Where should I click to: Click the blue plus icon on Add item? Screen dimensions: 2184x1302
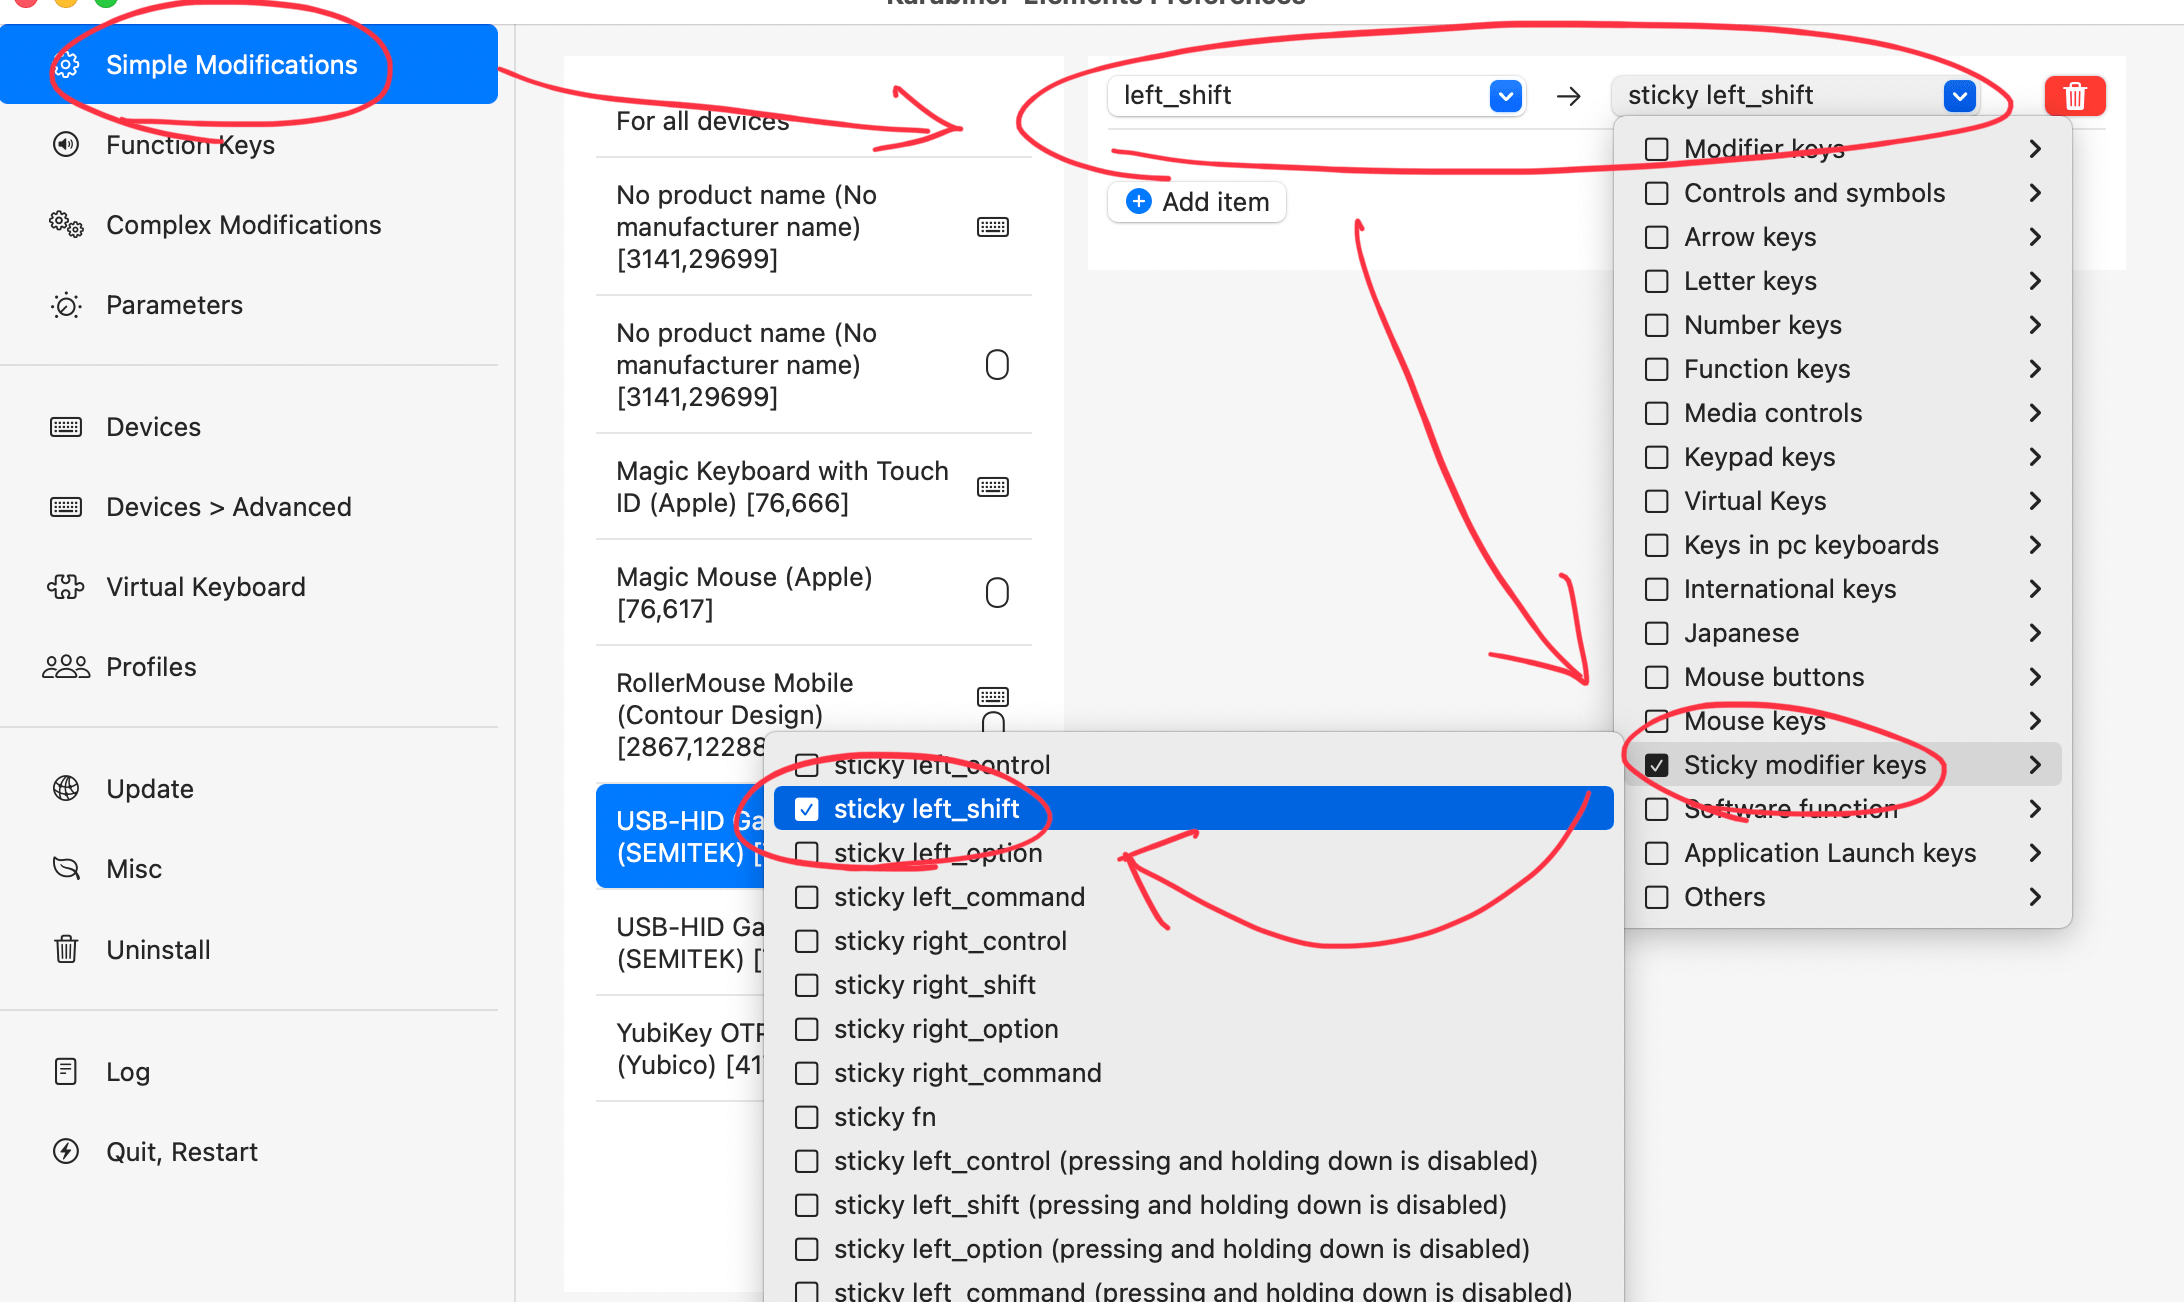tap(1139, 202)
